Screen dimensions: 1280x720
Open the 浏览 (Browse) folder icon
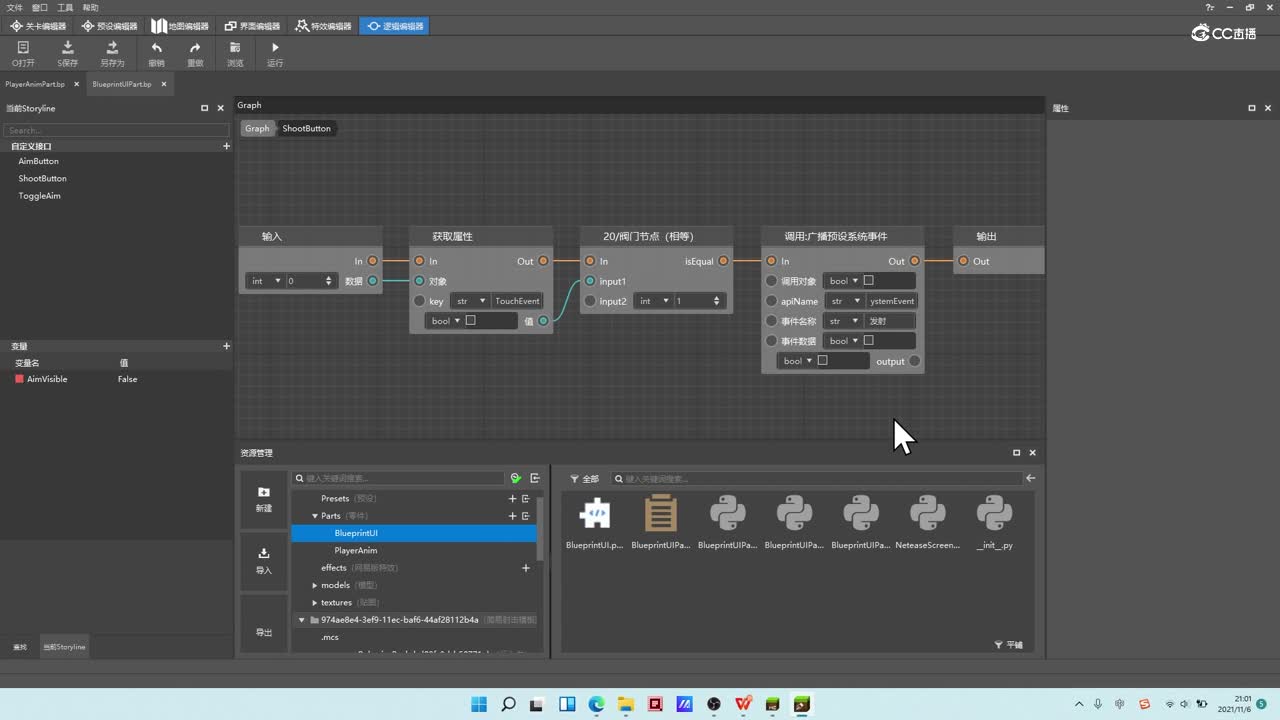tap(235, 48)
